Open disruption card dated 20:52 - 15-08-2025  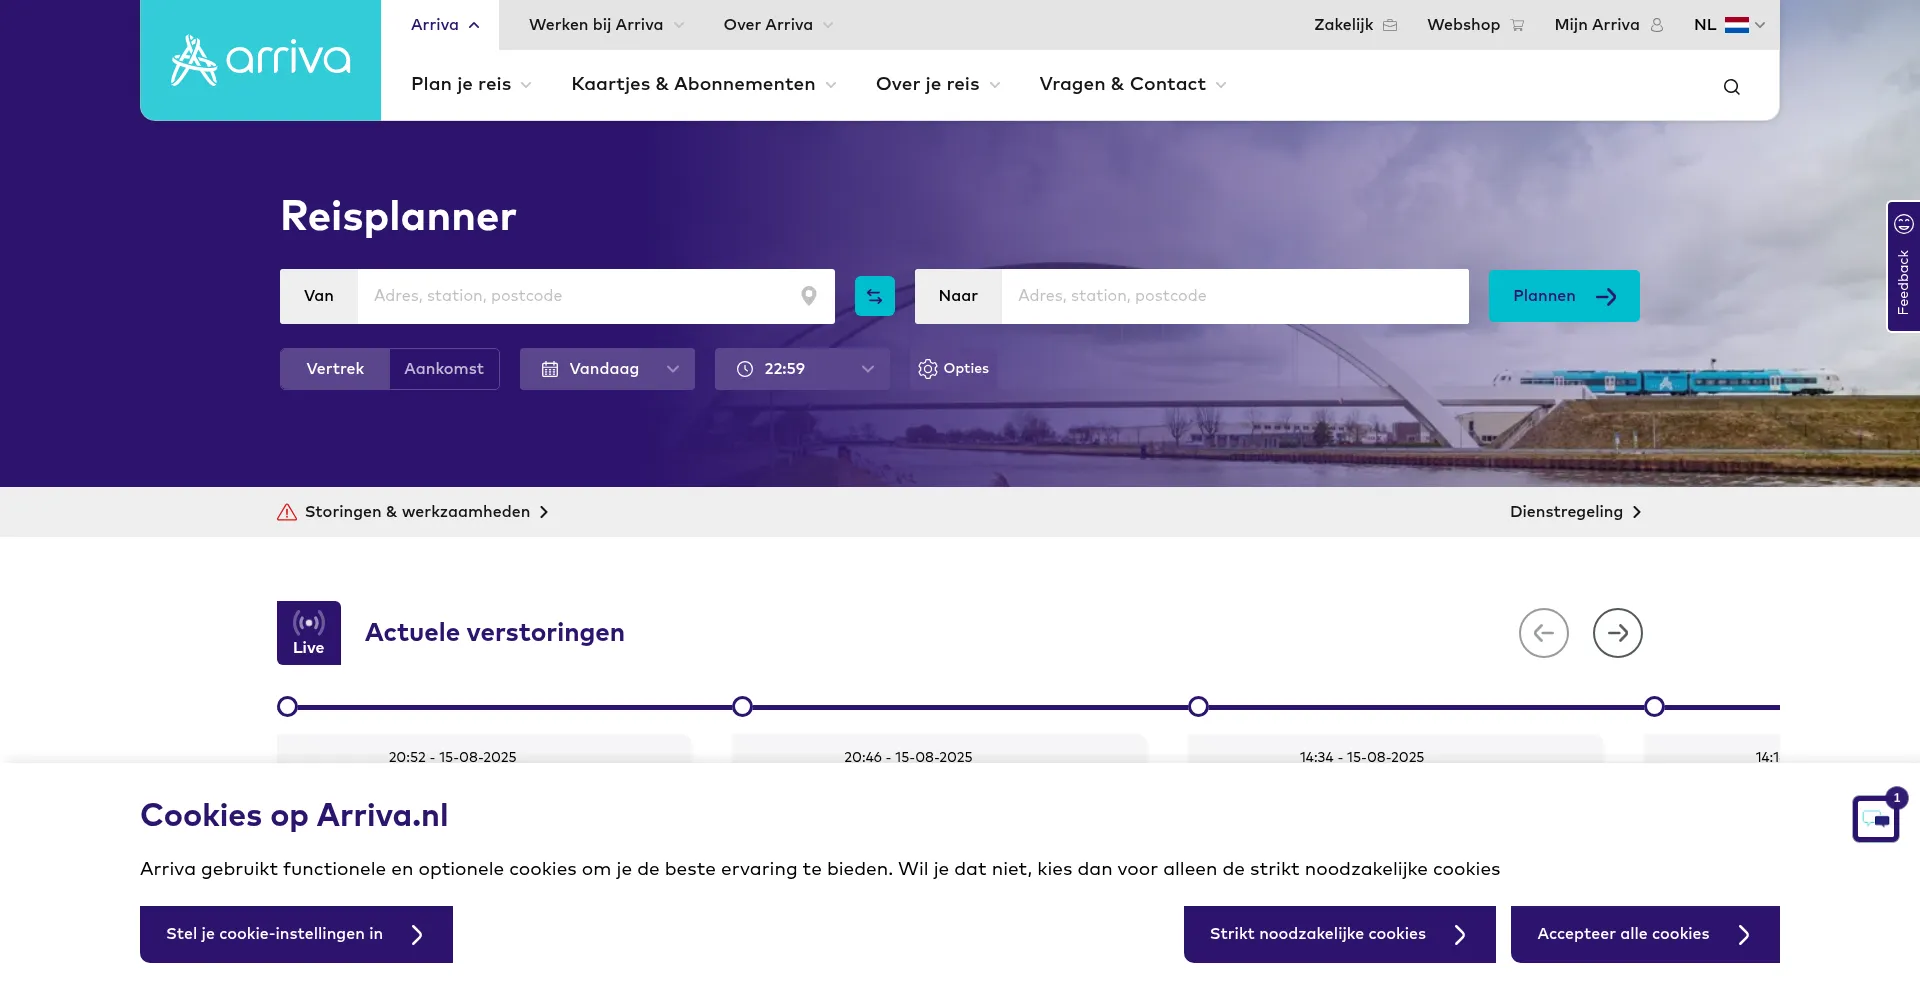(x=484, y=750)
